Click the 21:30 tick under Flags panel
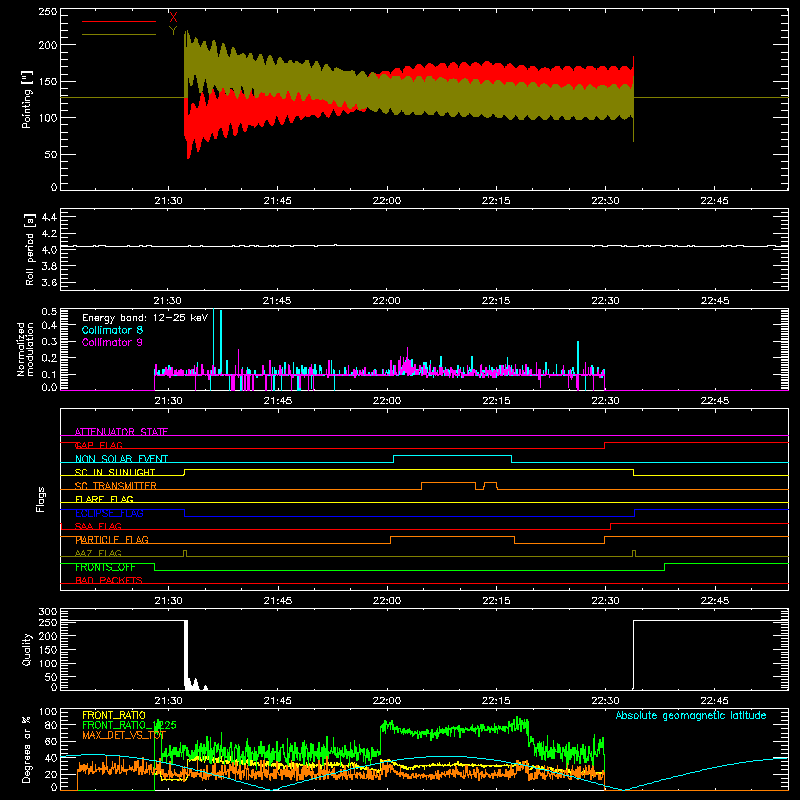 tap(168, 601)
